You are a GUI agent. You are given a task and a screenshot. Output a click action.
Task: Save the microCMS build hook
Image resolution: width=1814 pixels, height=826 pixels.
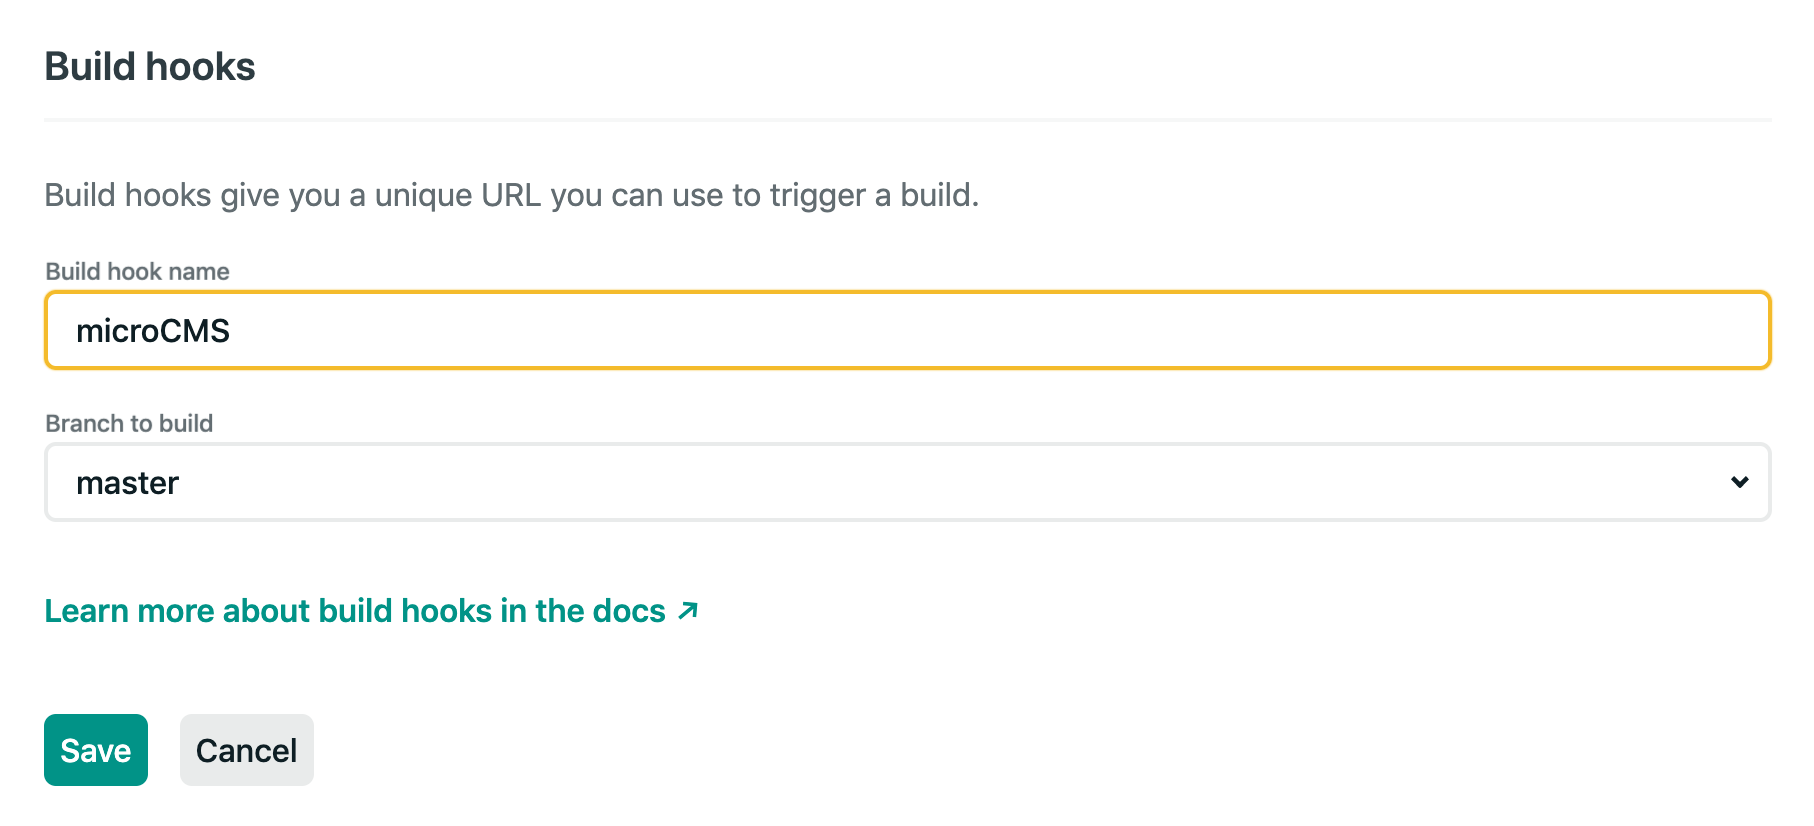(x=95, y=750)
